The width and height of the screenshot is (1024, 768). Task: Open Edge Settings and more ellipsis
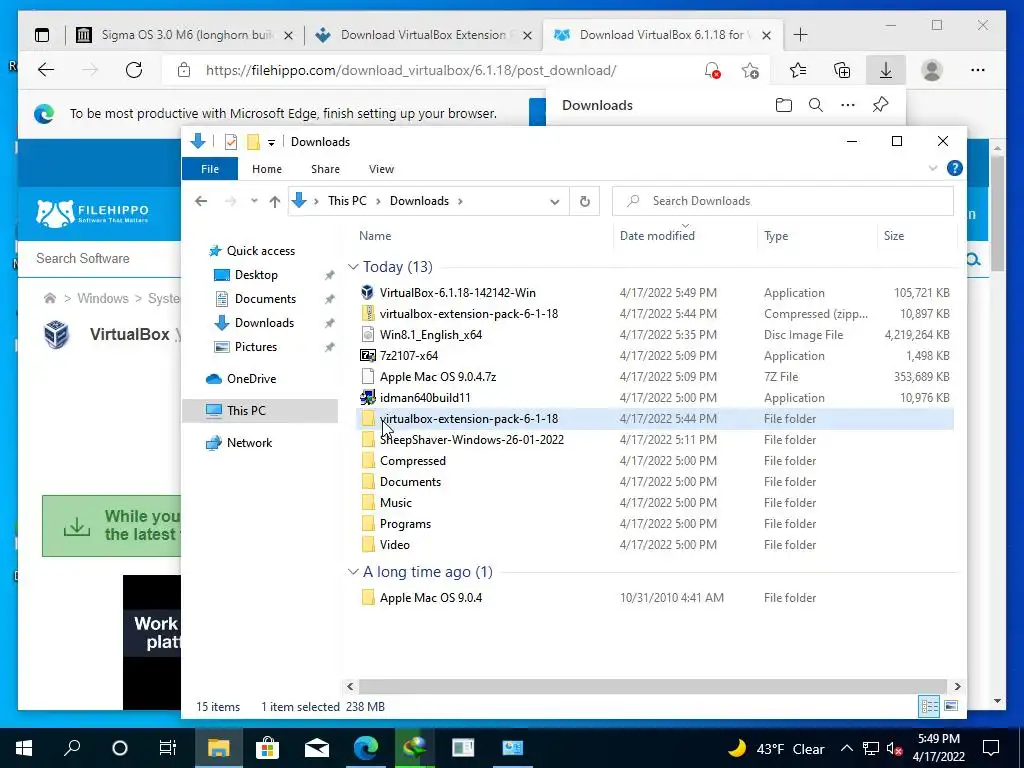[978, 70]
